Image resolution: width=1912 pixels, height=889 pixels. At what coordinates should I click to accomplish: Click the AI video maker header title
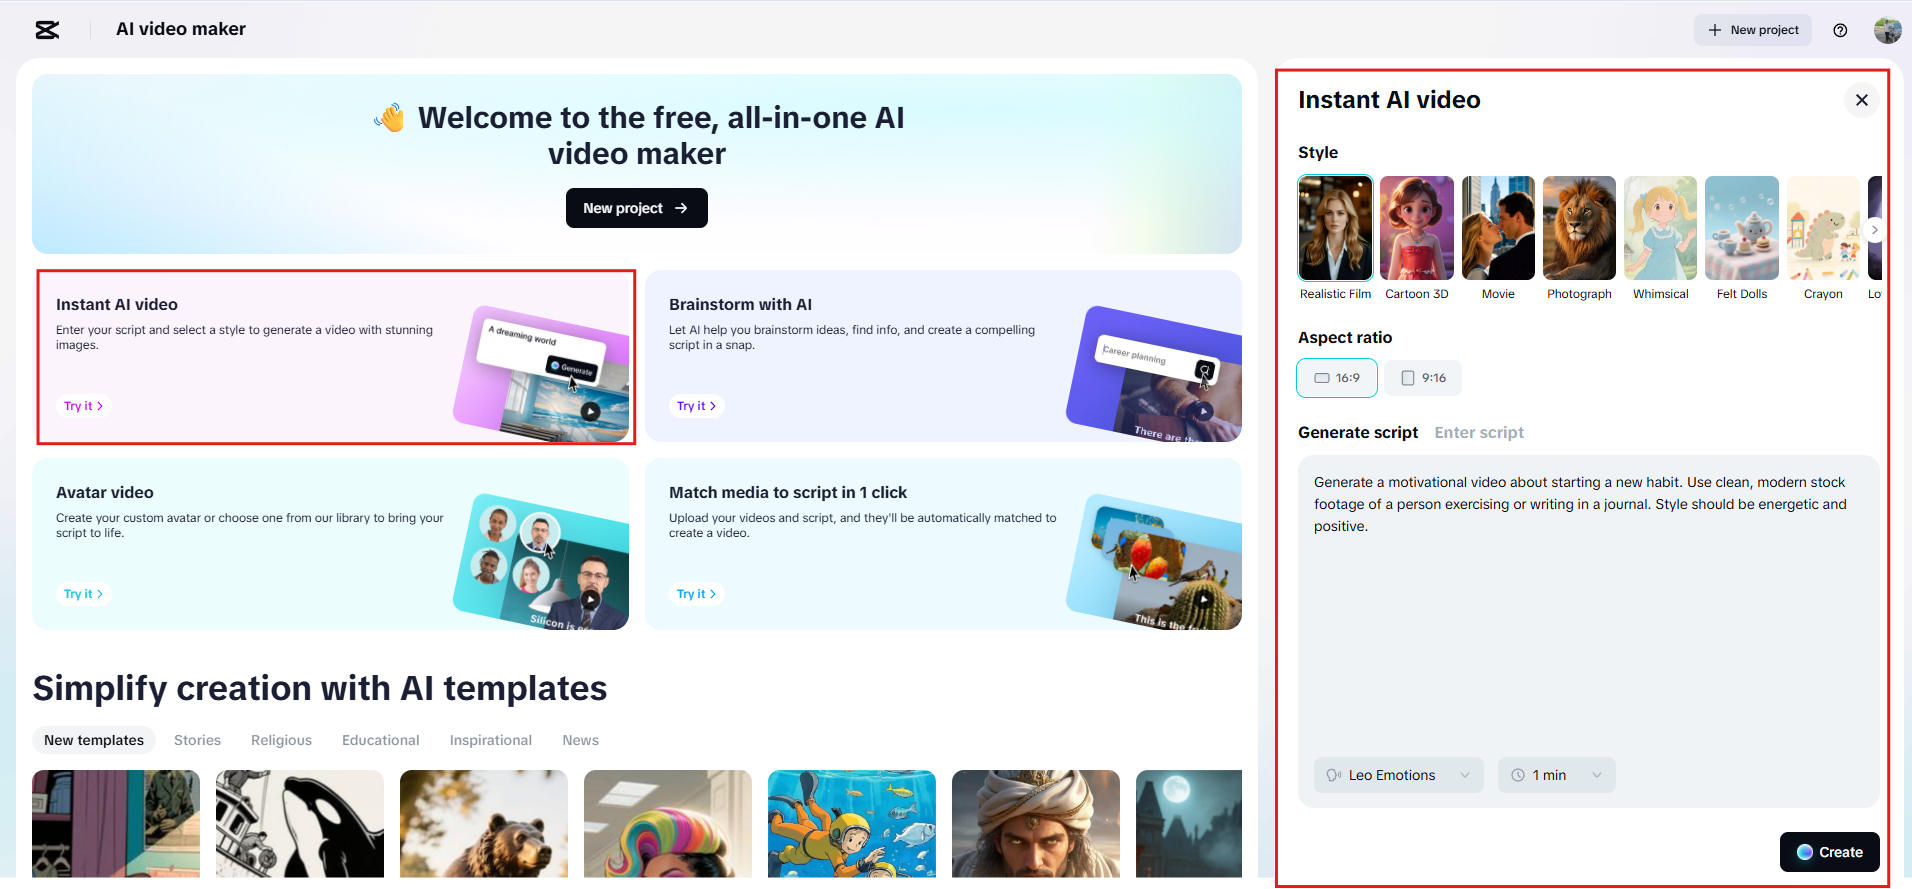[181, 29]
